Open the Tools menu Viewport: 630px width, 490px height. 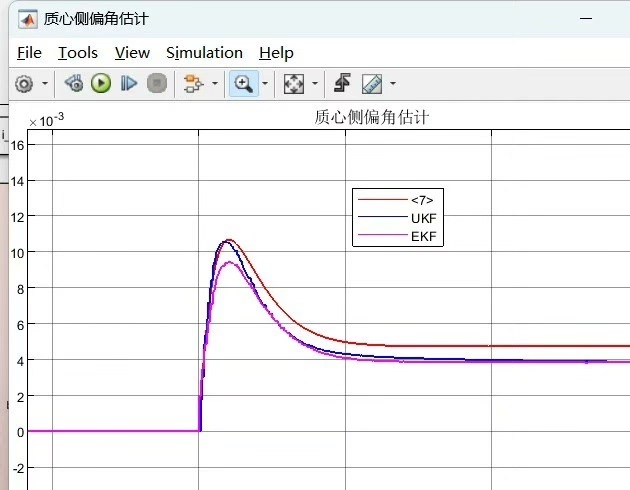click(x=78, y=53)
